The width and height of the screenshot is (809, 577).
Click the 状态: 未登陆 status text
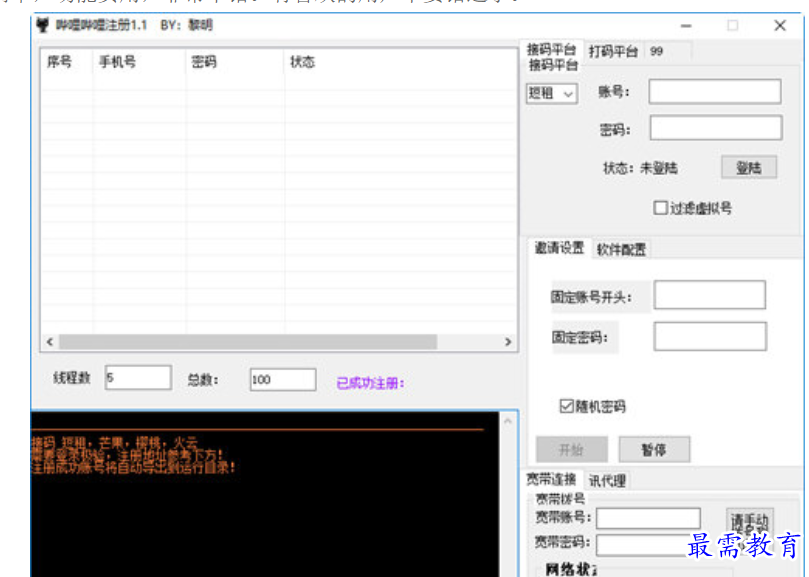pos(640,168)
